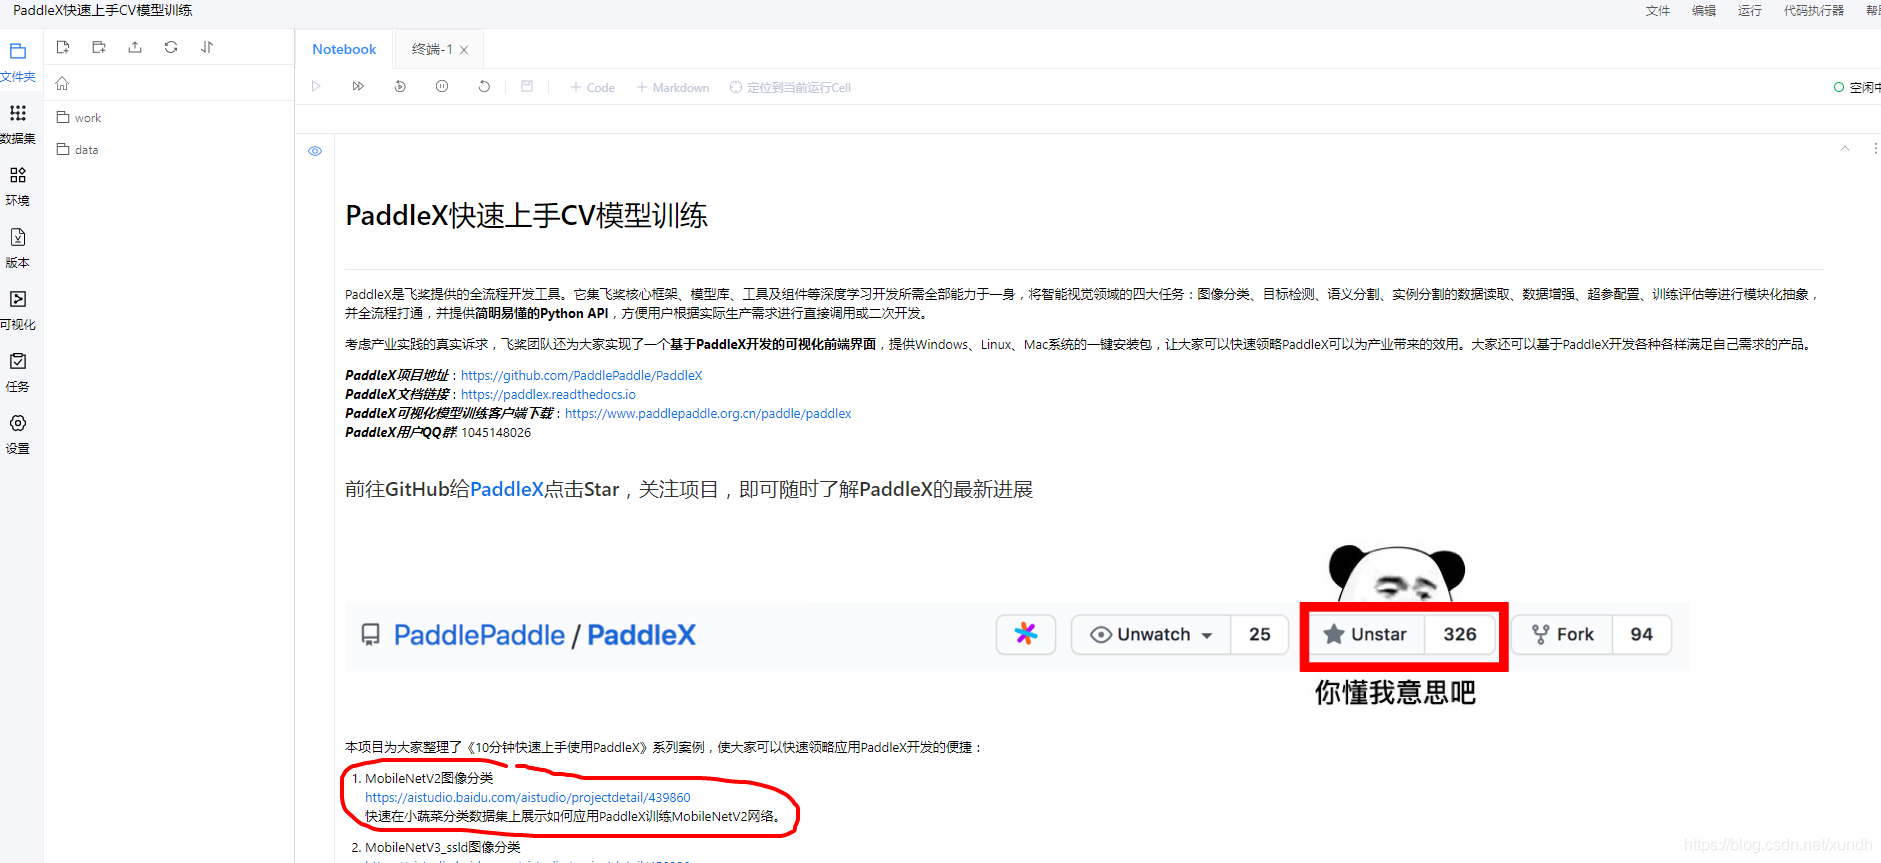The width and height of the screenshot is (1881, 863).
Task: Refresh the file browser list
Action: (171, 47)
